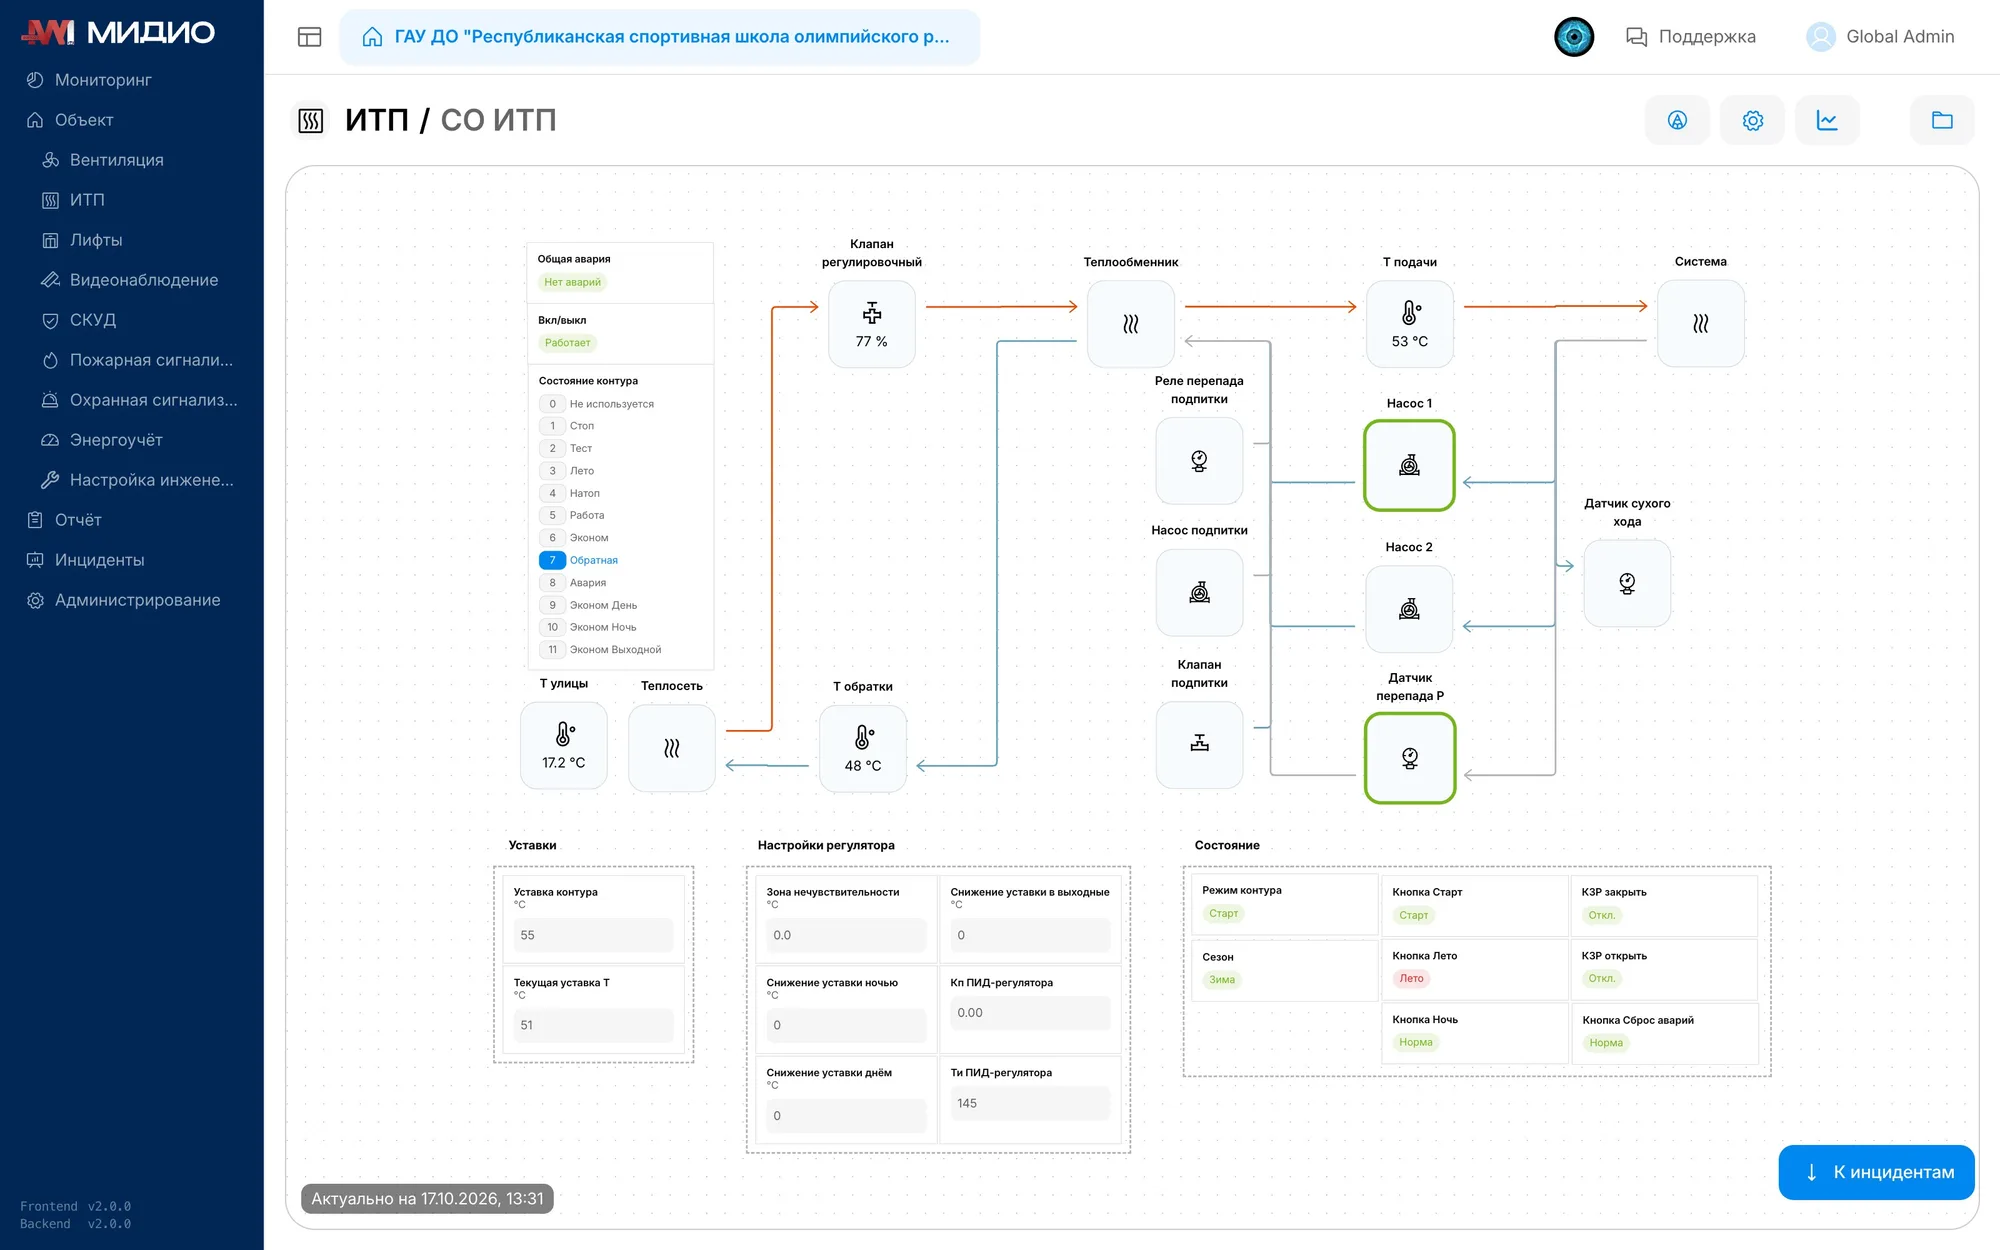Select state 7 Обратная in Состояние контура

click(x=579, y=560)
